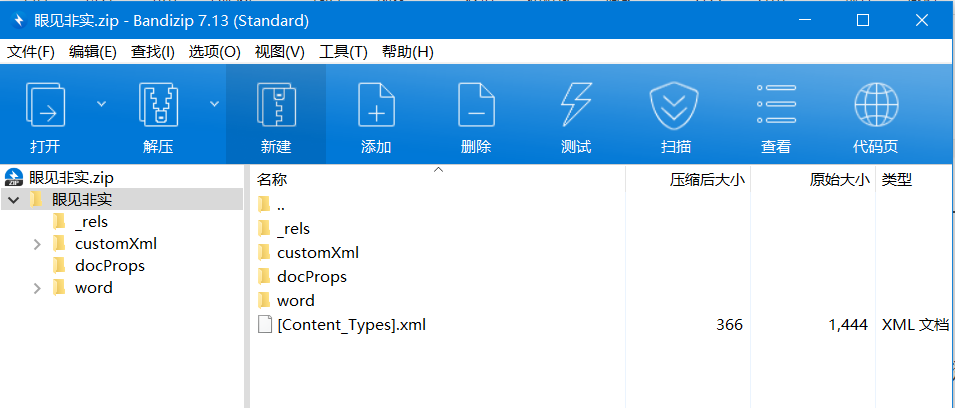Open the dropdown arrow next to 解压
This screenshot has width=955, height=408.
(x=214, y=104)
